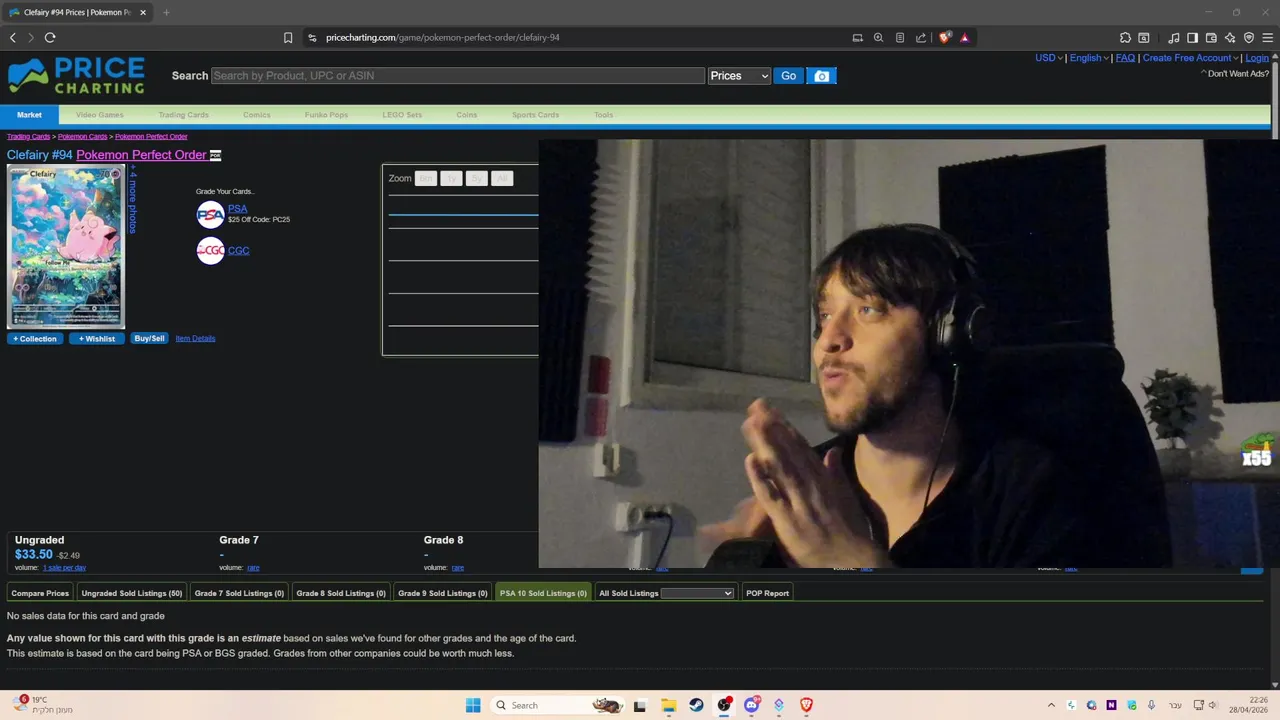Click the browser address bar URL

[443, 38]
